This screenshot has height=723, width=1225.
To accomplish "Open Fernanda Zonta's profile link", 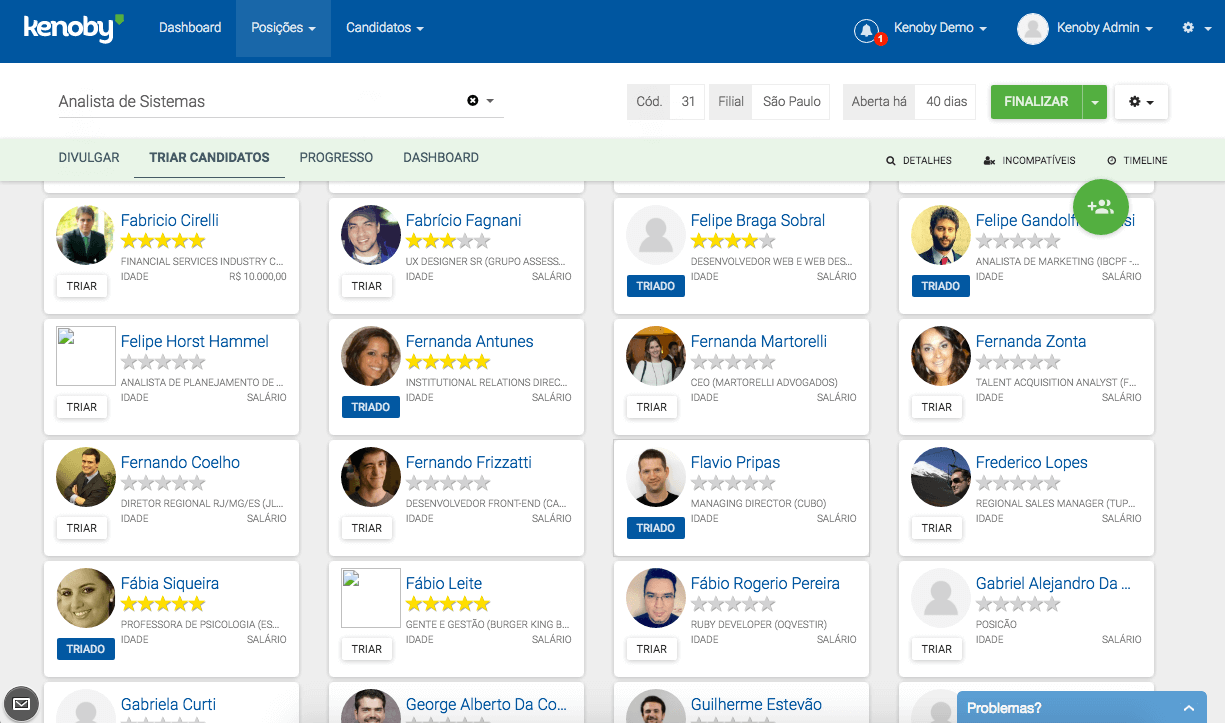I will pos(1031,342).
